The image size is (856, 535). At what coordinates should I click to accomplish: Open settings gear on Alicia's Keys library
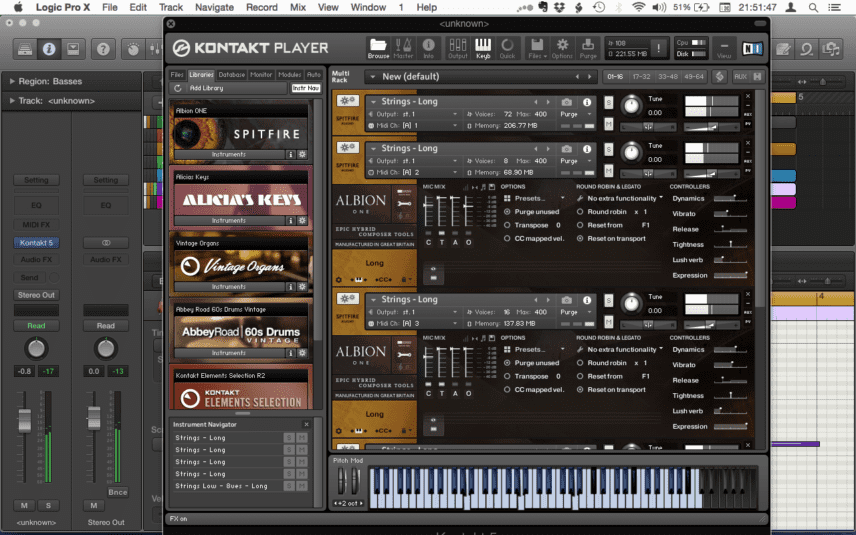302,221
